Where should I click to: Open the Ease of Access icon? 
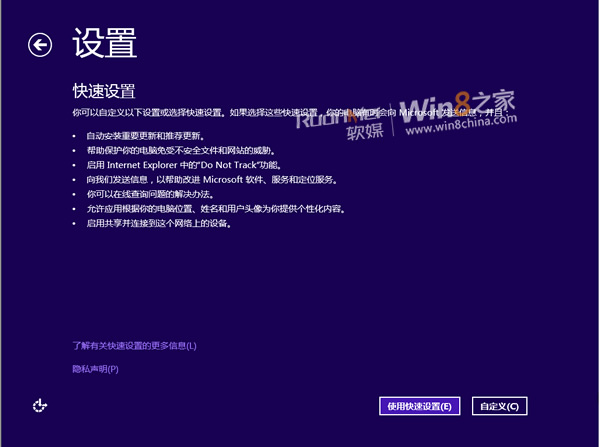tap(40, 405)
